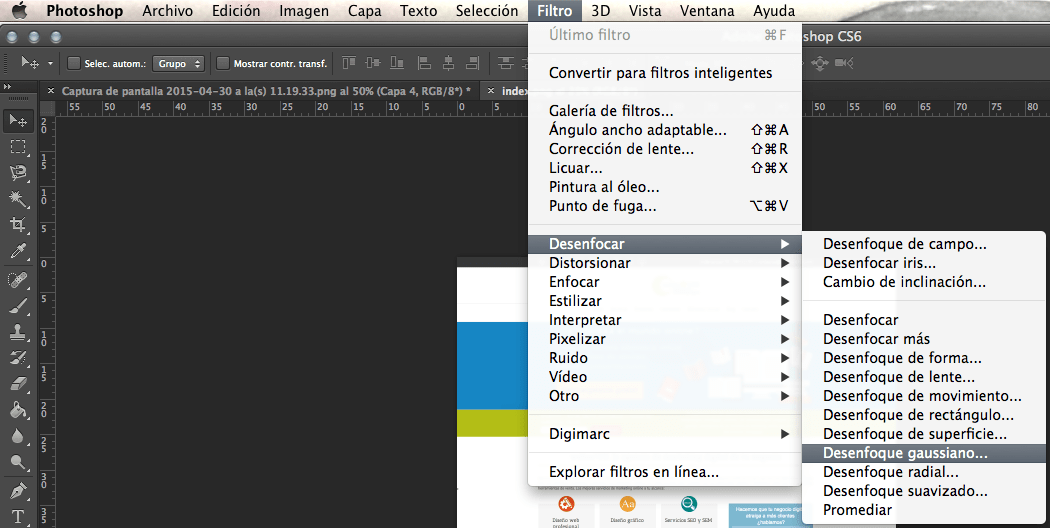Choose Desenfoque gaussiano from submenu
Screen dimensions: 1050x528
click(905, 453)
